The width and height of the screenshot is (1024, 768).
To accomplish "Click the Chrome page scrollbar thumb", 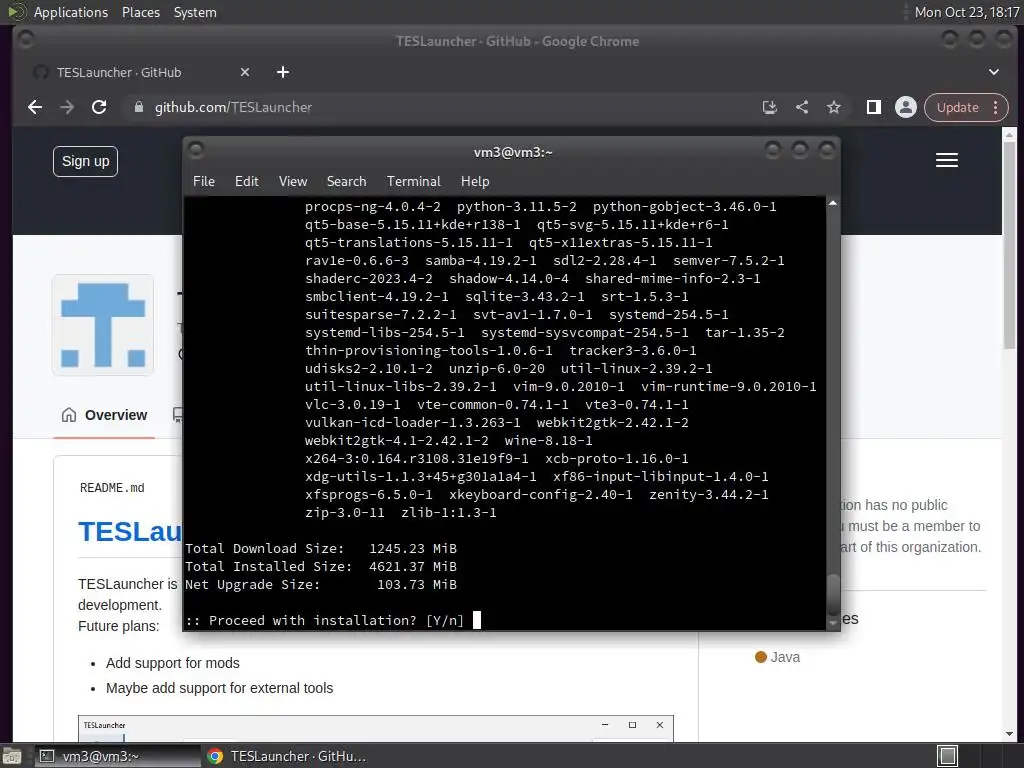I will click(1009, 245).
